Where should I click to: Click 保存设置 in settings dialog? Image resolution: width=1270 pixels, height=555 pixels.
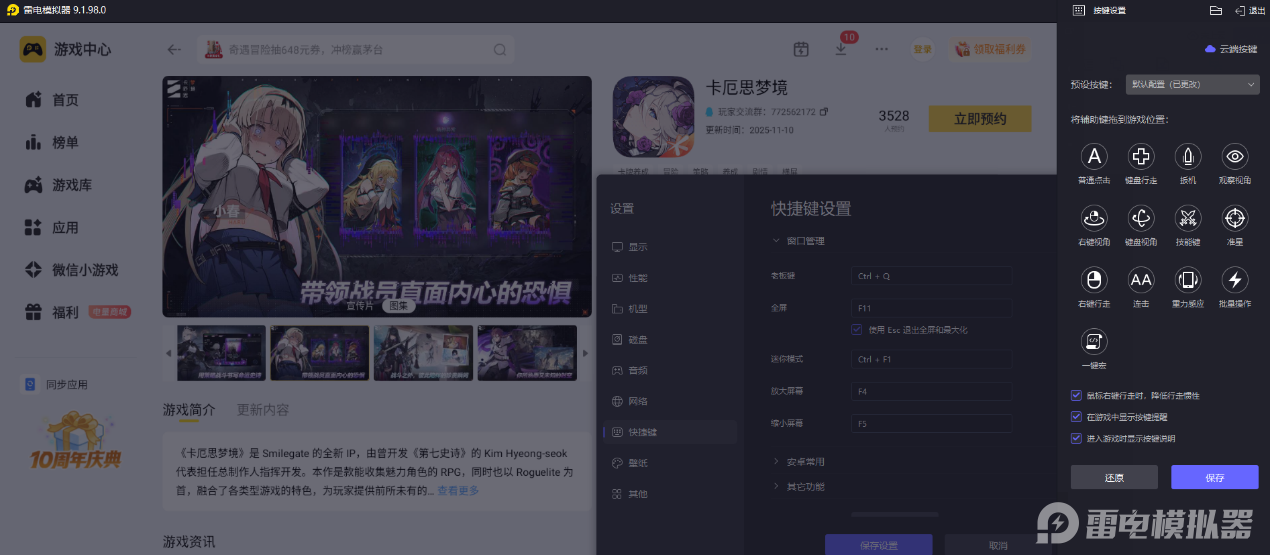[879, 545]
